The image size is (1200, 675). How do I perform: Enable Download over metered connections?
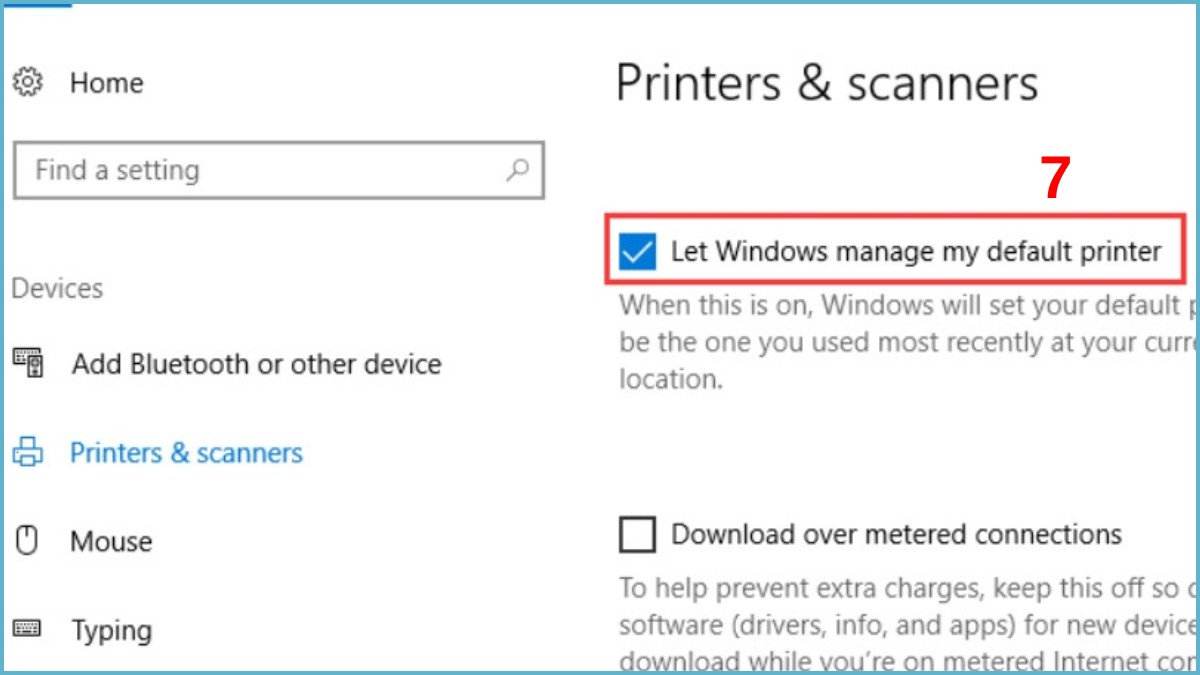636,534
